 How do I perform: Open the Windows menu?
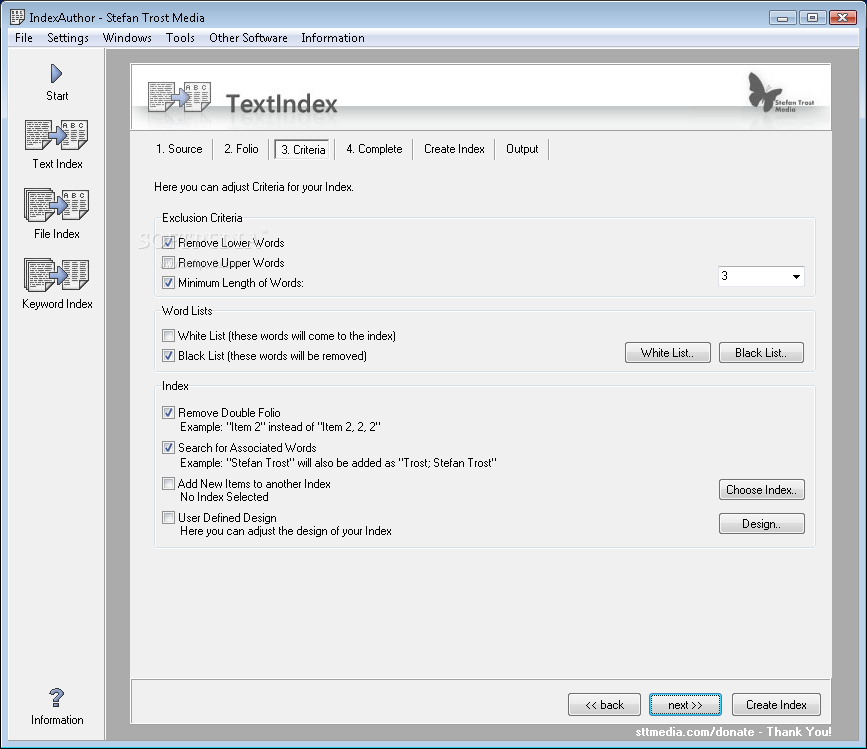click(127, 38)
